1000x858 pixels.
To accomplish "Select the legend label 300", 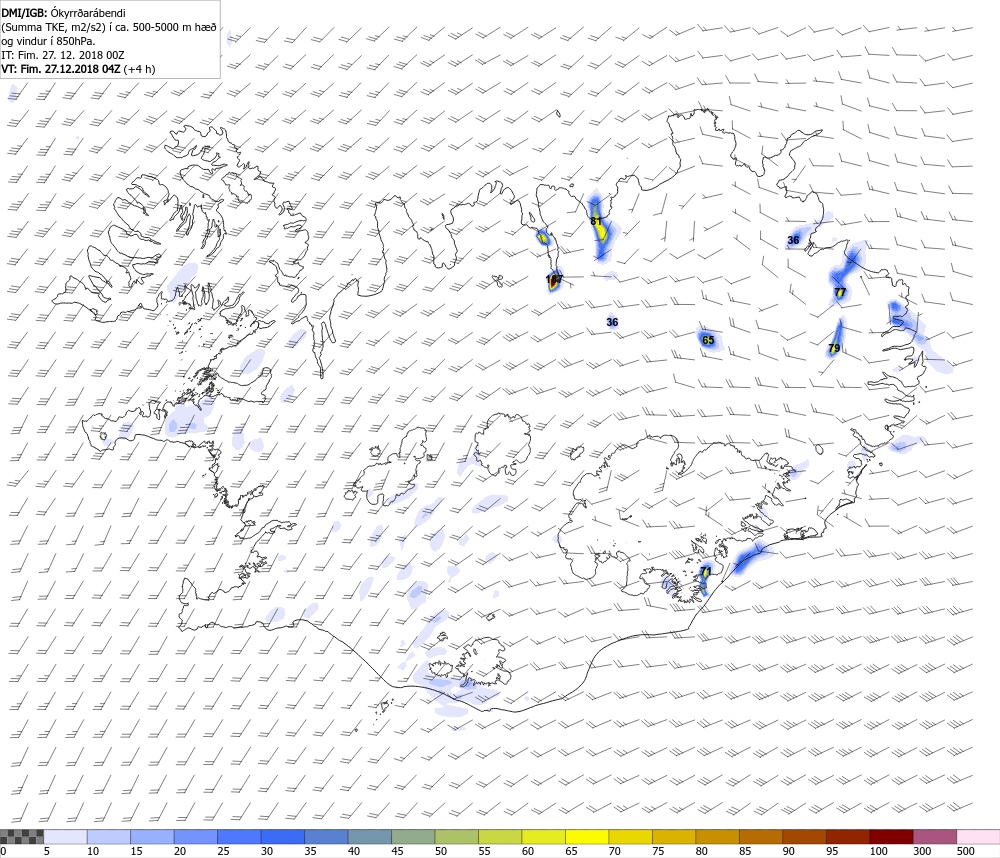I will tap(922, 851).
